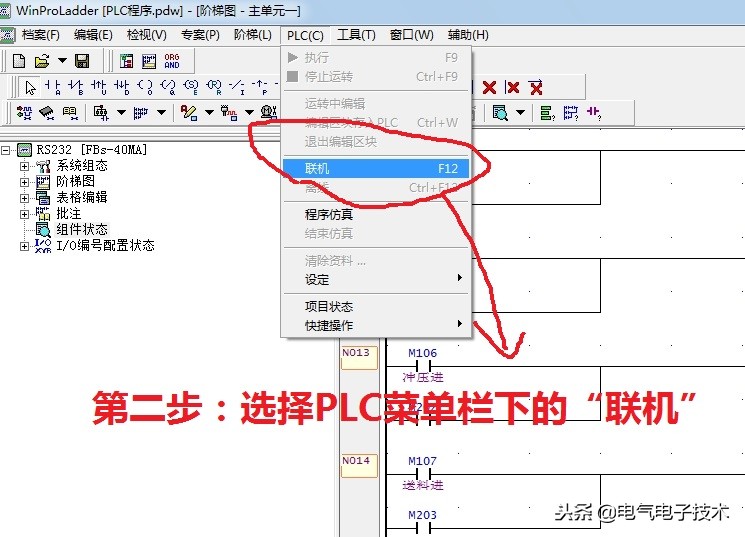Viewport: 745px width, 537px height.
Task: Click the delete horizontal line icon
Action: [x=535, y=87]
